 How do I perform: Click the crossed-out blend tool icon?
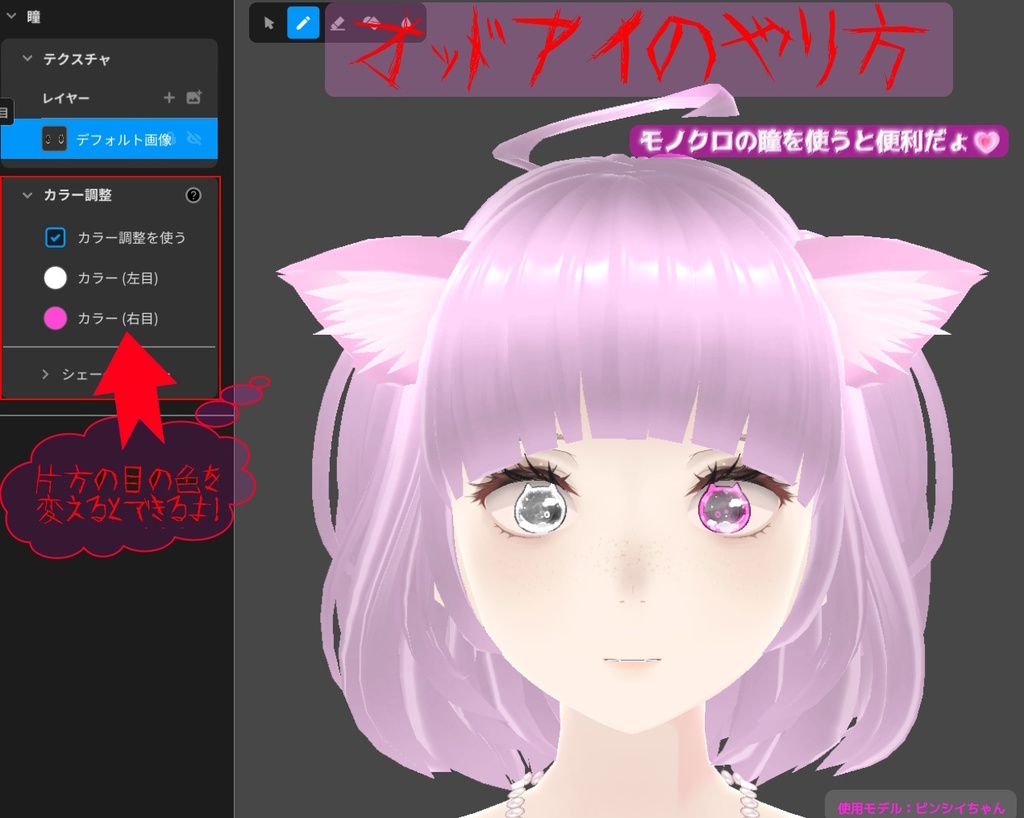(x=369, y=23)
